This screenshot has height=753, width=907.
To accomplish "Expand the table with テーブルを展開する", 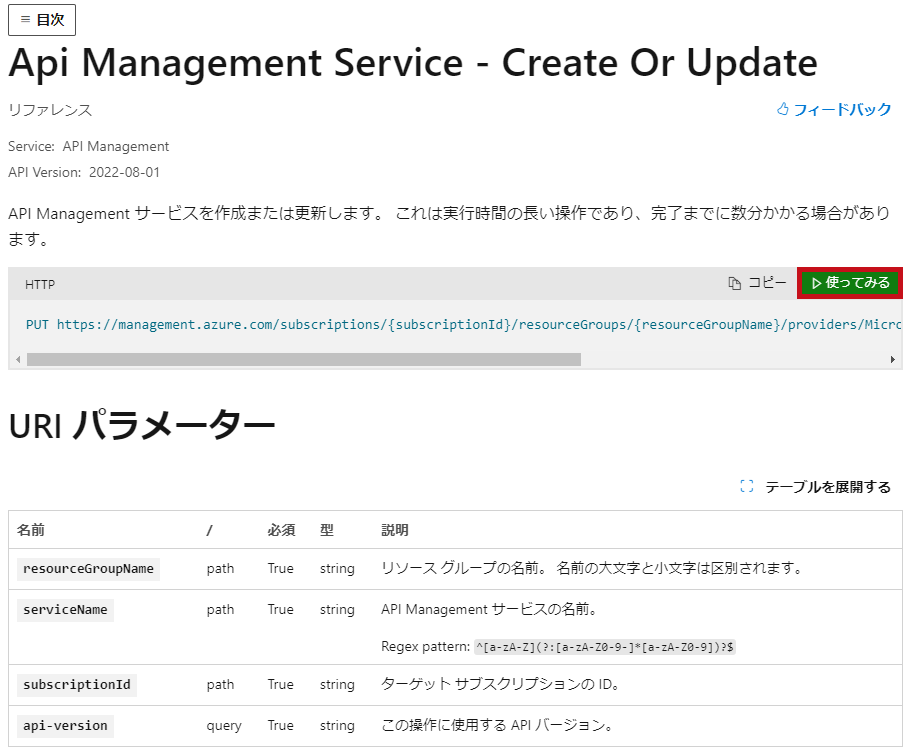I will (x=815, y=487).
